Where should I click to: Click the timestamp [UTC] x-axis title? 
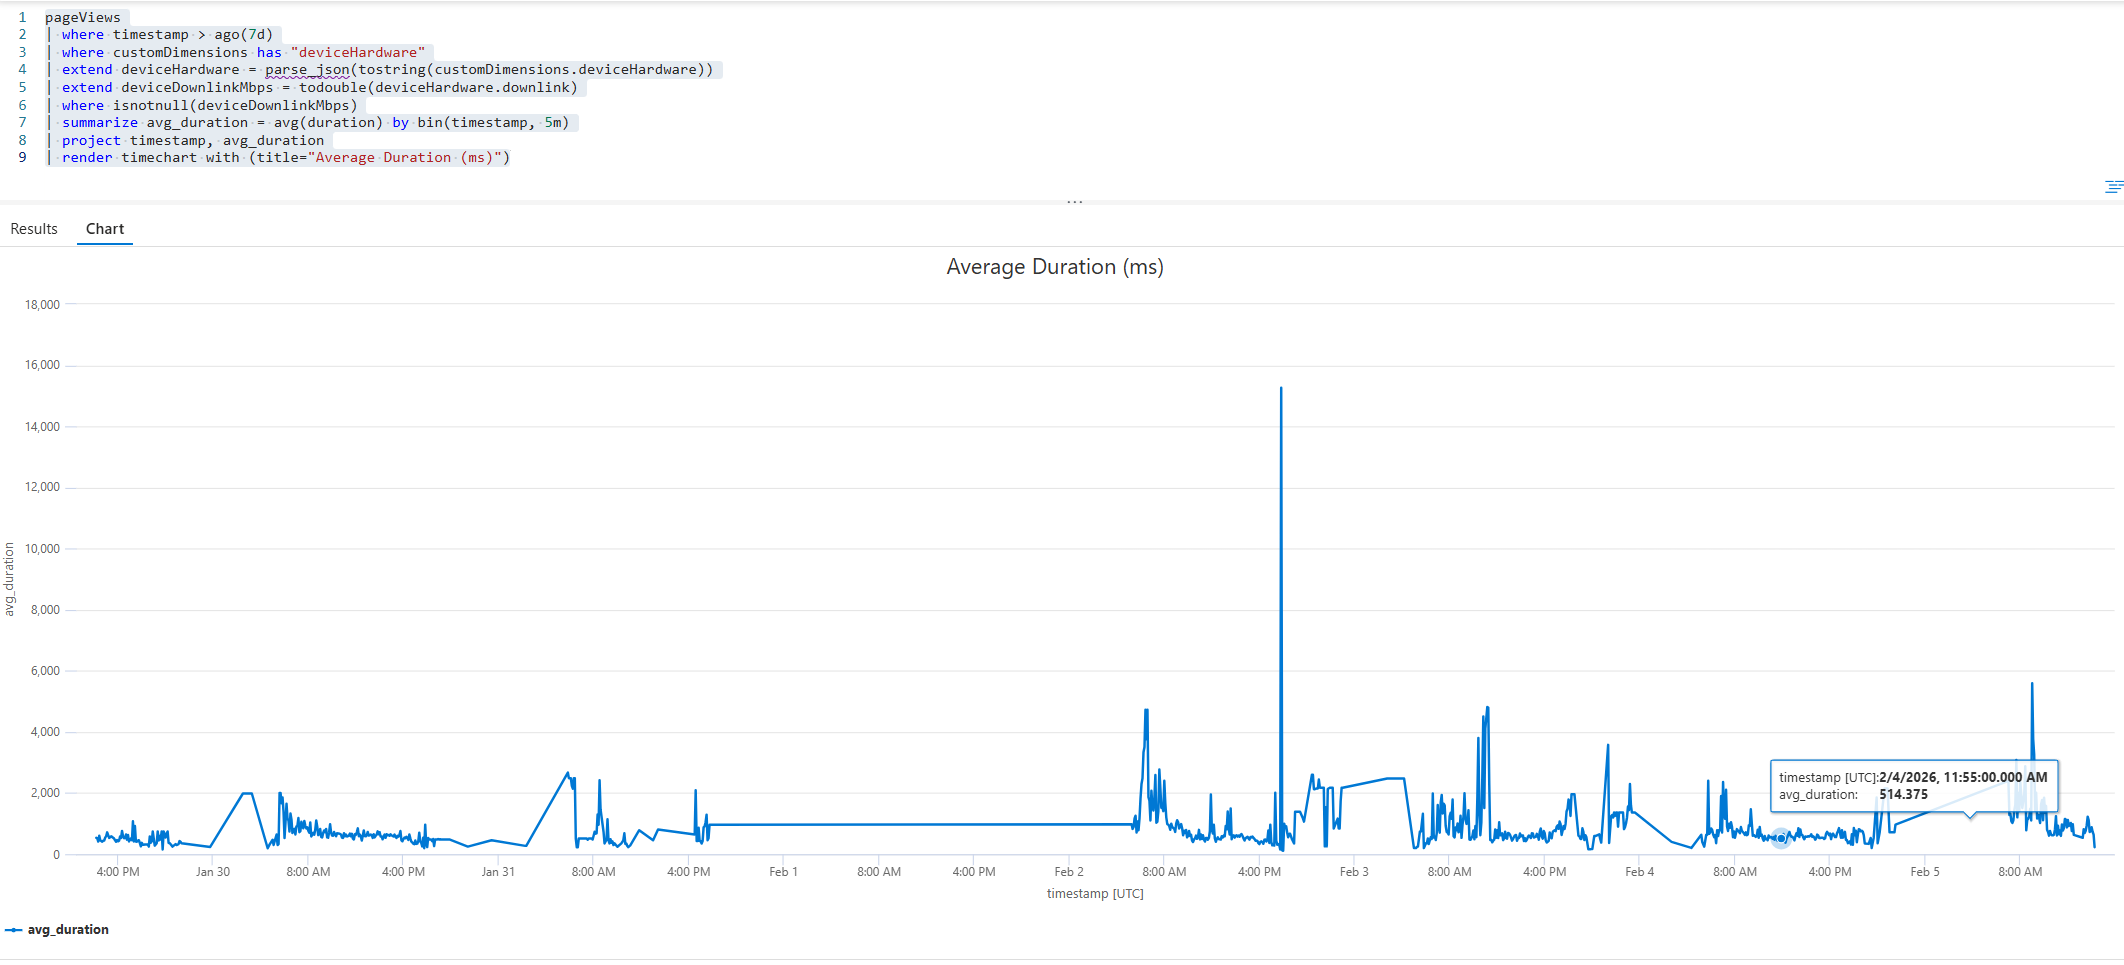1094,894
